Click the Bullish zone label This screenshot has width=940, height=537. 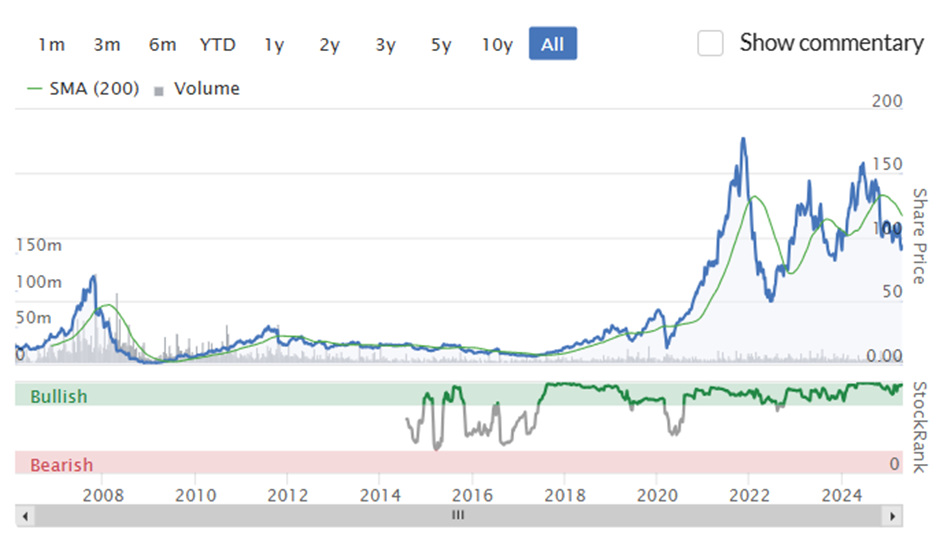coord(59,397)
